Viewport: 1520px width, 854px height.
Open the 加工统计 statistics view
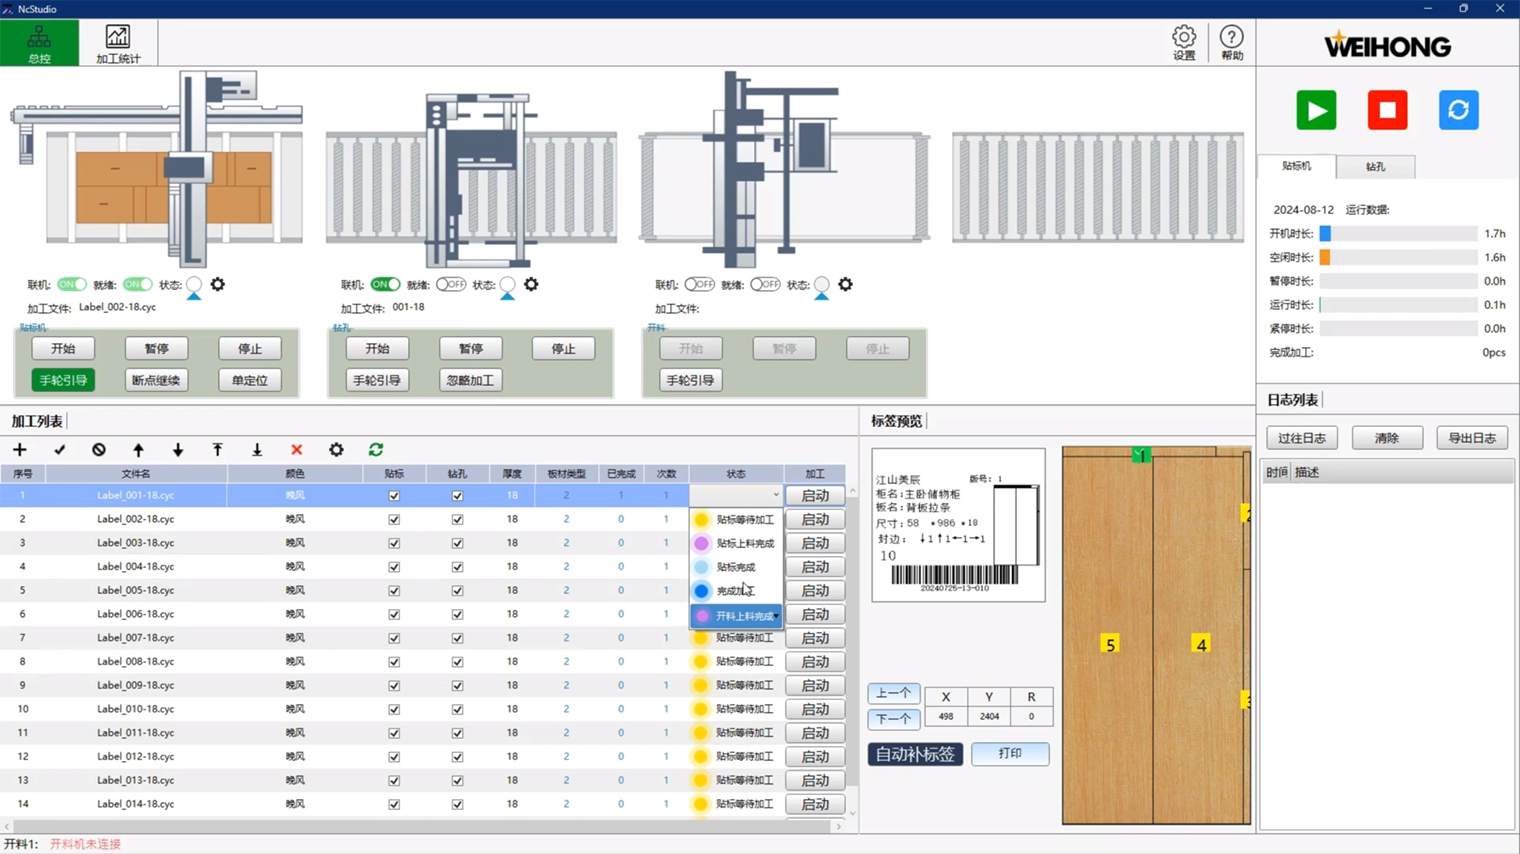[118, 44]
